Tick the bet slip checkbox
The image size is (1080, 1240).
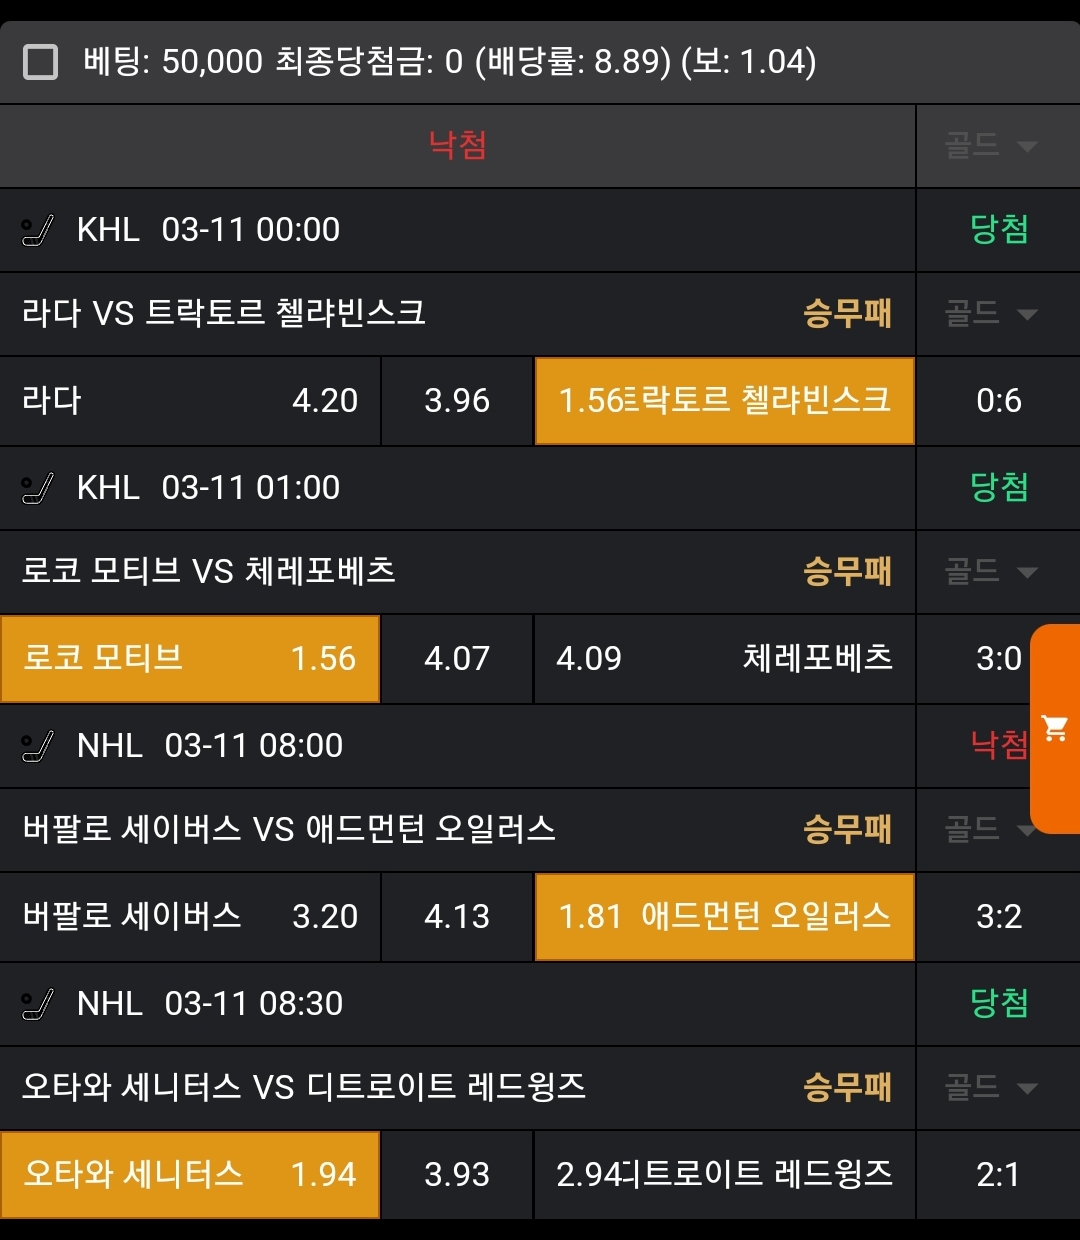coord(40,62)
